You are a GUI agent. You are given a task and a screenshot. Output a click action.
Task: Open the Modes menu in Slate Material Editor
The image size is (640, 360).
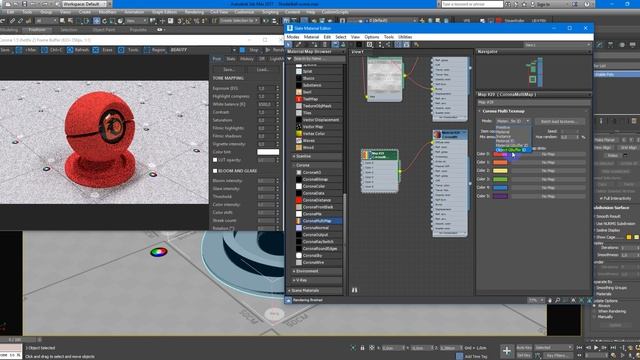point(293,37)
